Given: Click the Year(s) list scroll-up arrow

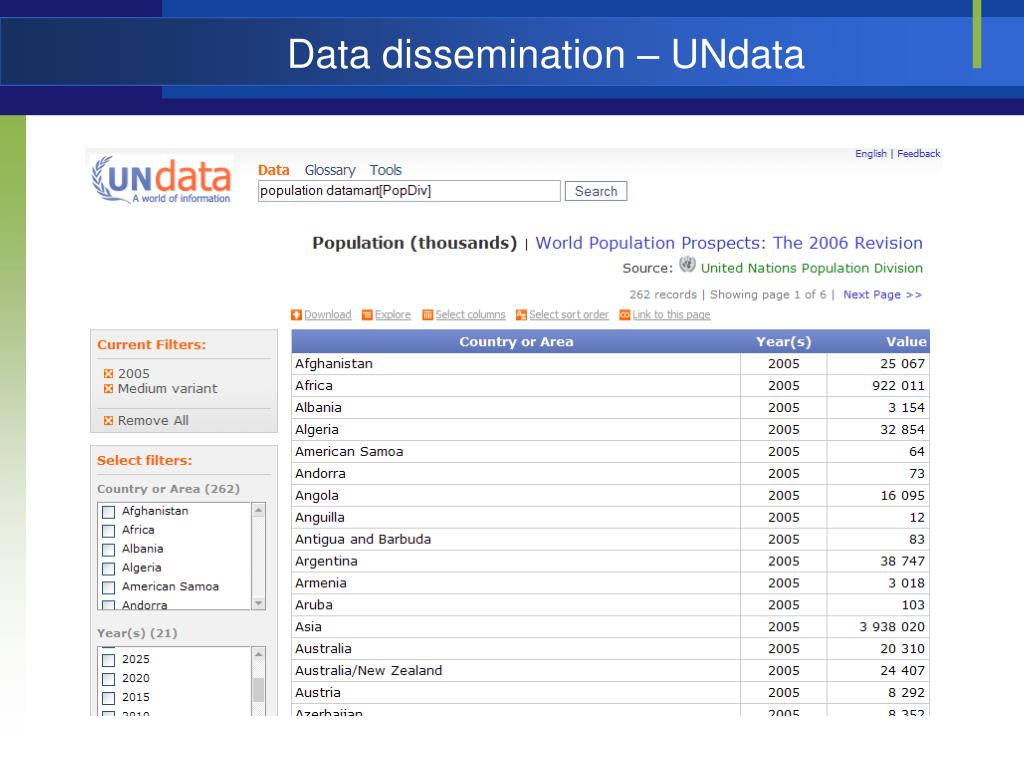Looking at the screenshot, I should tap(259, 654).
